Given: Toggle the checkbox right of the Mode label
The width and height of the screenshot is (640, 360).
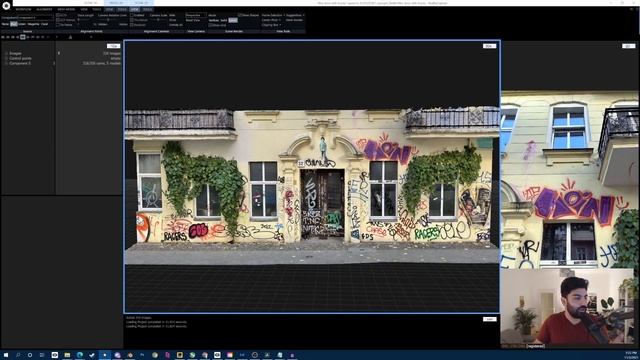Looking at the screenshot, I should (x=240, y=15).
